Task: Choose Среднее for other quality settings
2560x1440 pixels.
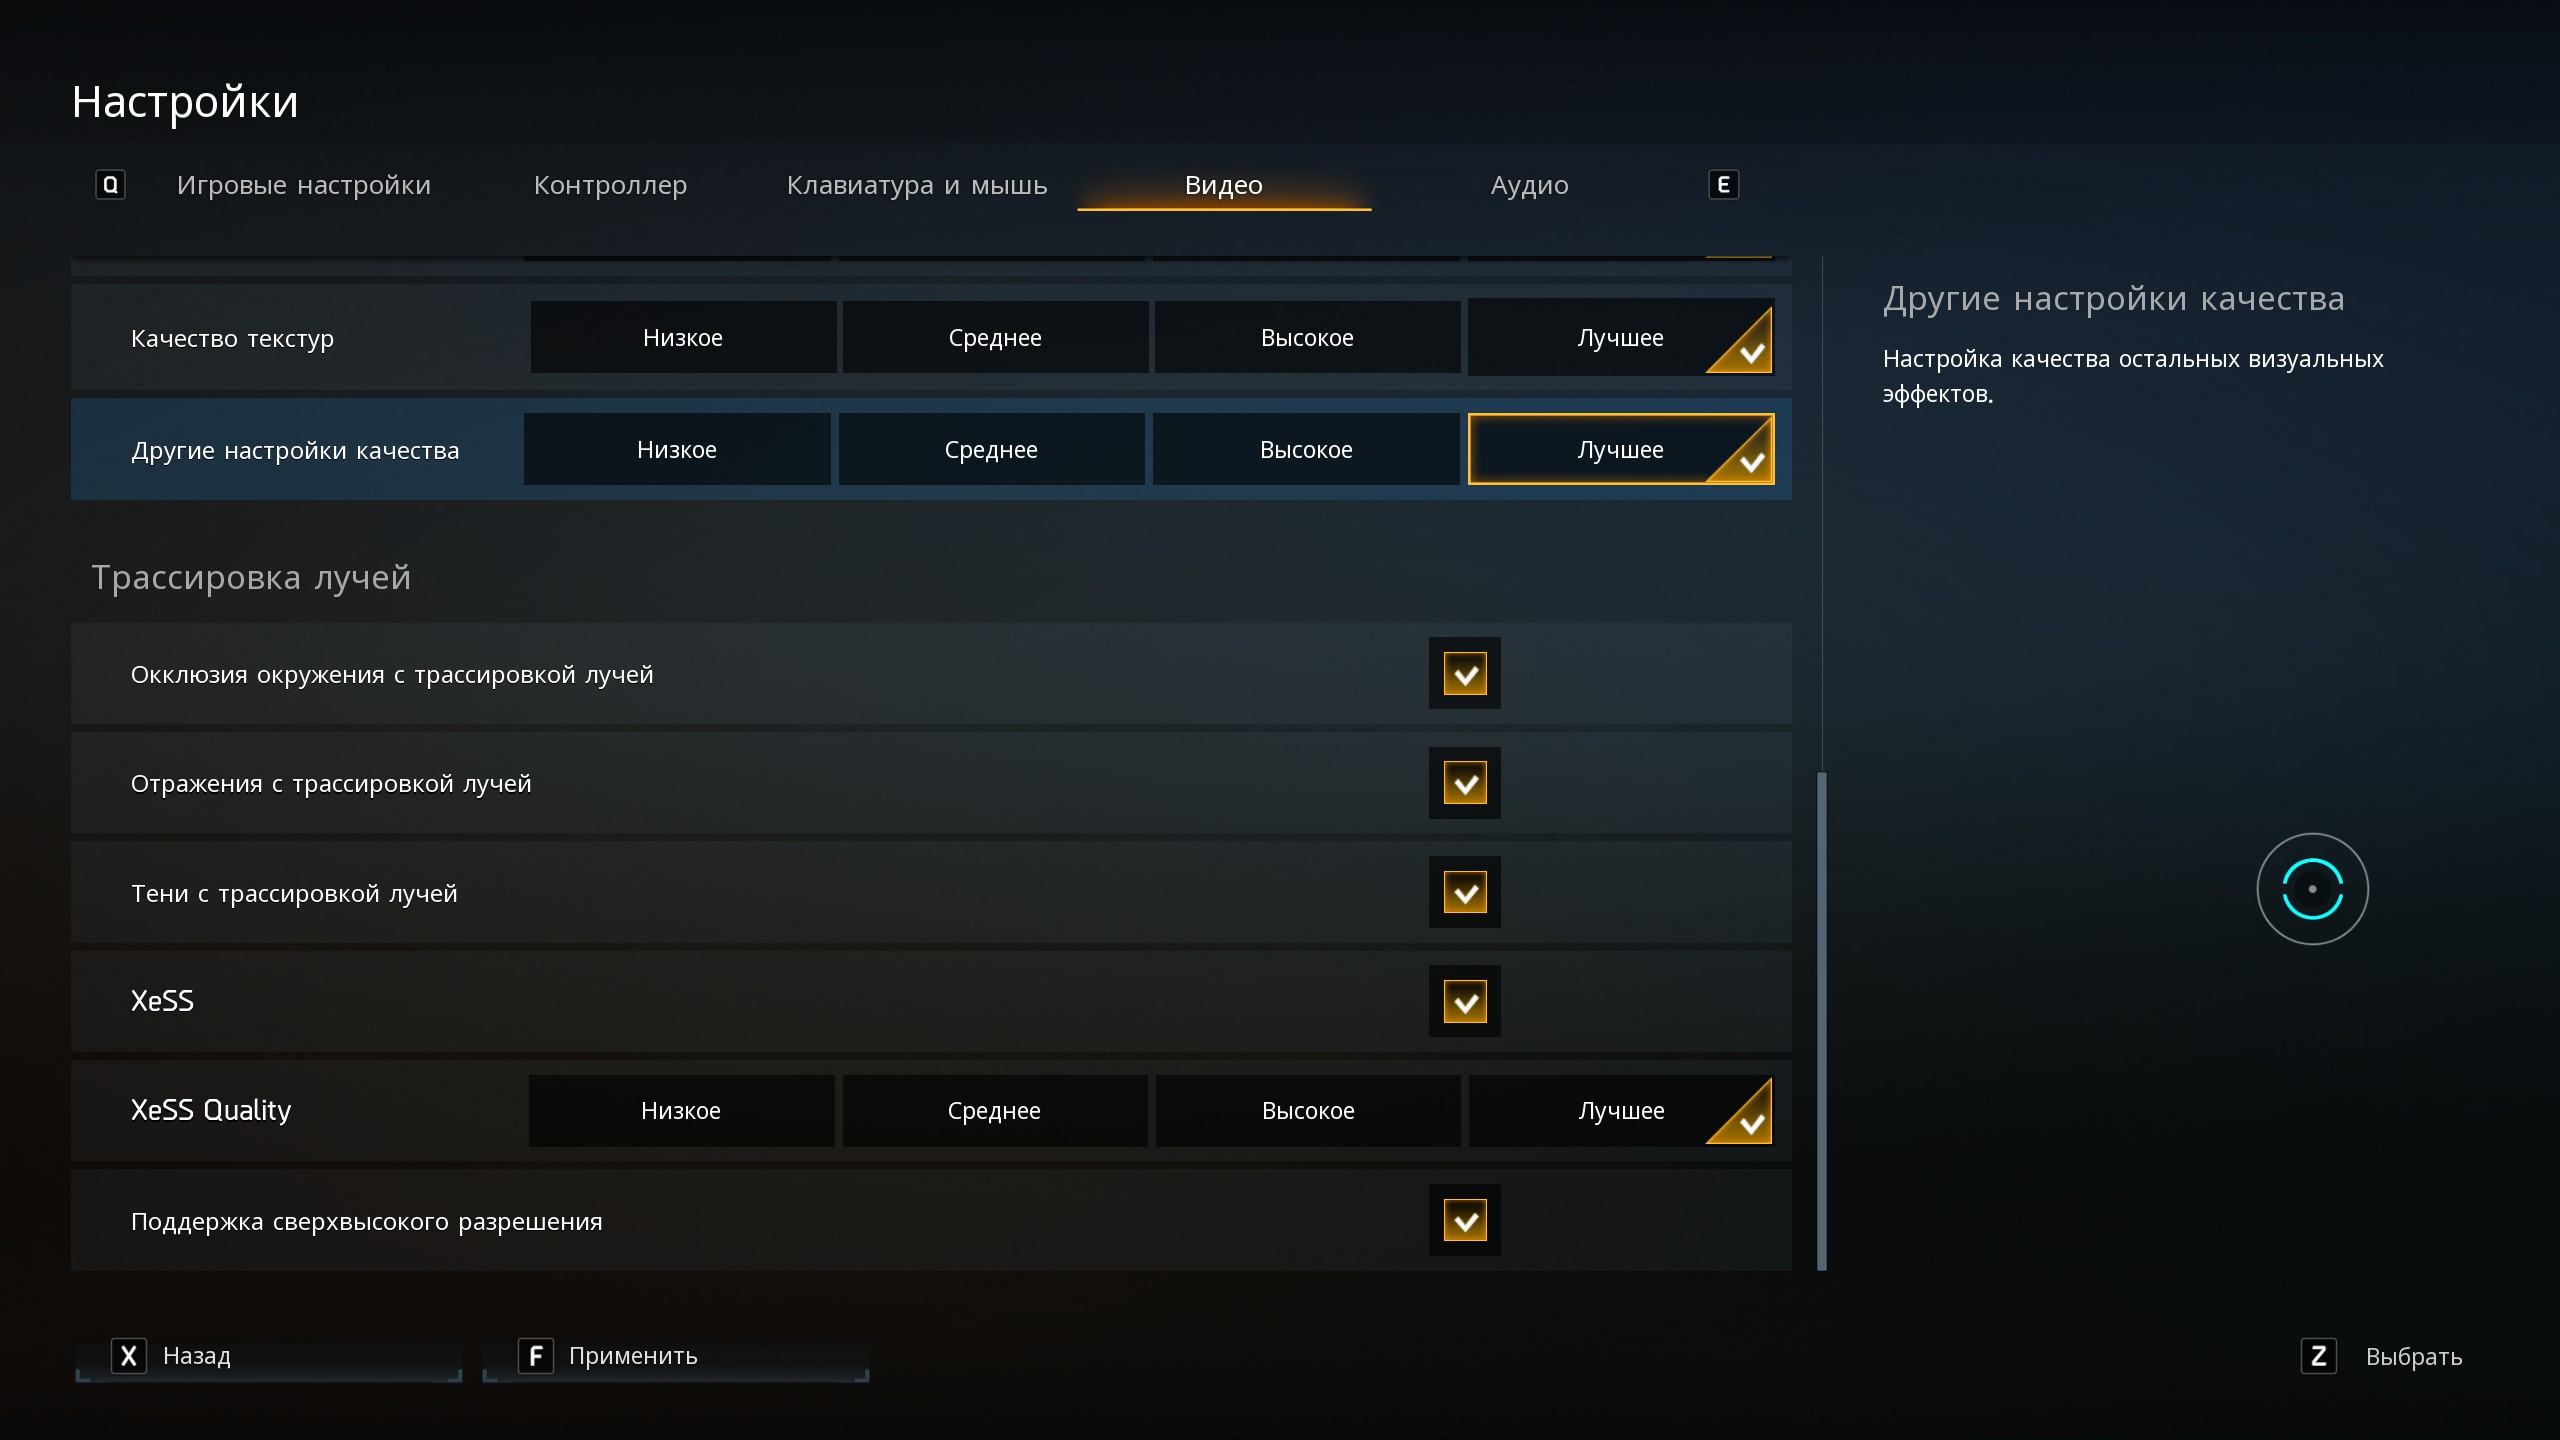Action: [x=991, y=450]
